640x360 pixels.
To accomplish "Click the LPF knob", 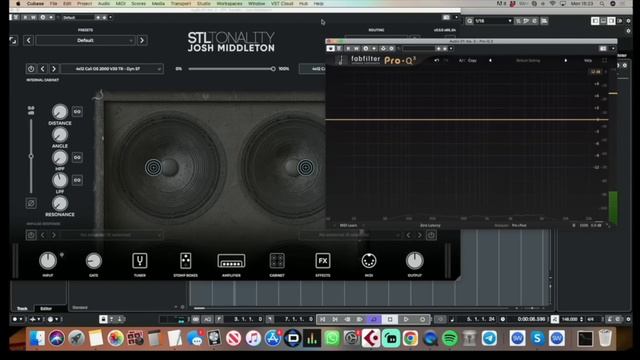I will click(60, 180).
